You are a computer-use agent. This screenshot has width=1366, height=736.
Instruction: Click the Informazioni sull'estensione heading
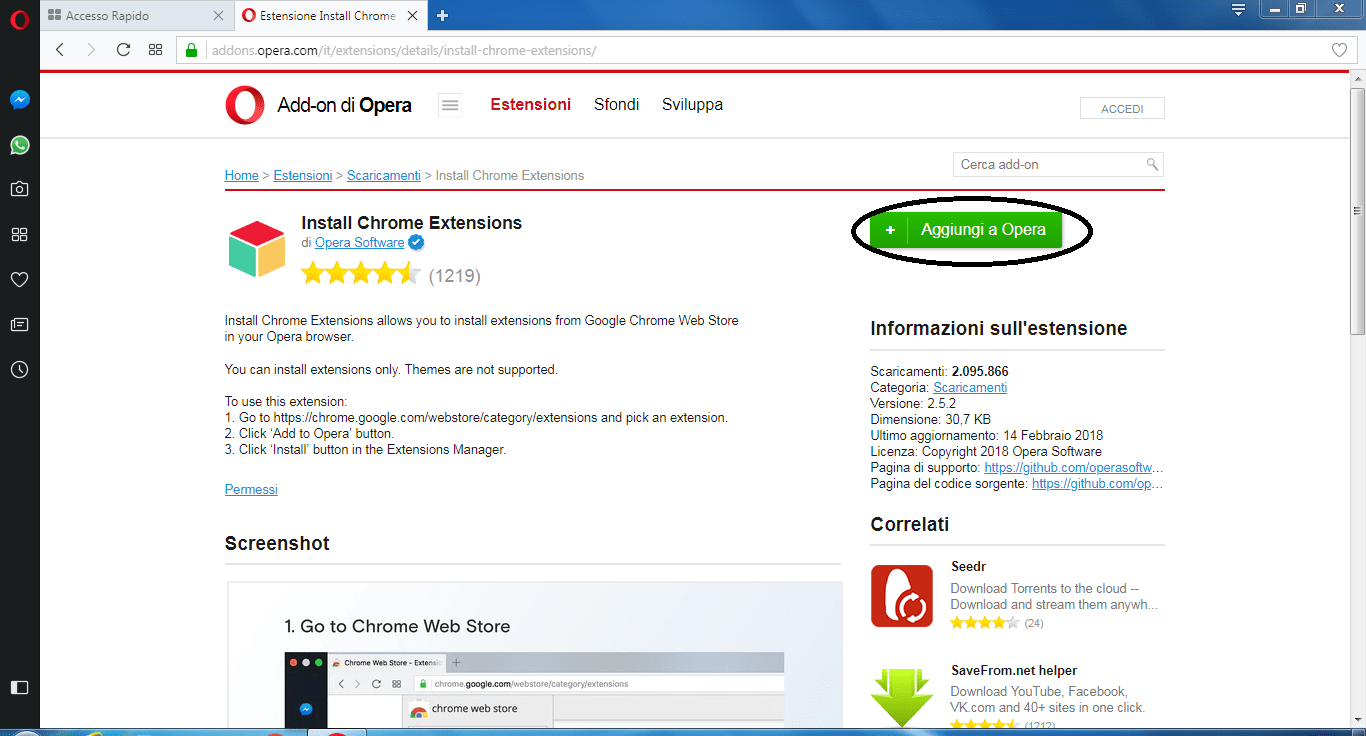pos(999,328)
